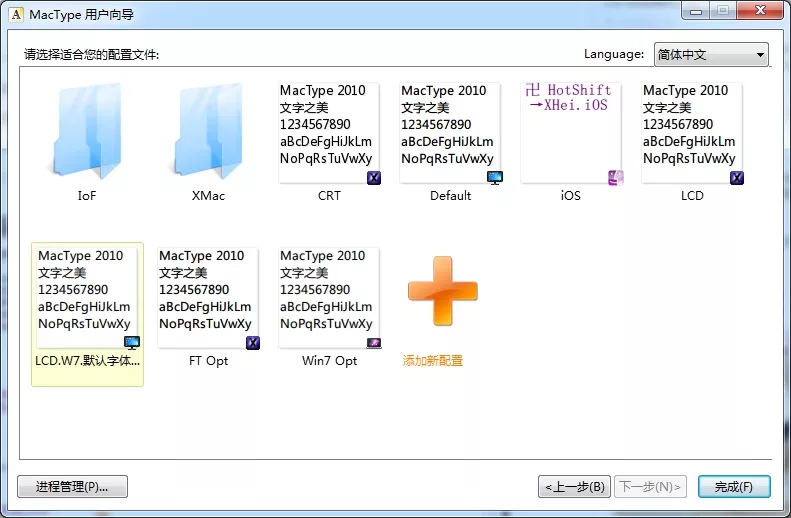The width and height of the screenshot is (791, 518).
Task: Click the X badge on LCD profile
Action: point(737,178)
